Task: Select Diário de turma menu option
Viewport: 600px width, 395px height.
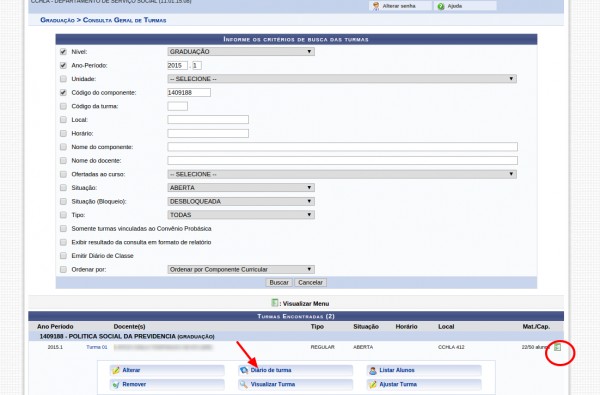Action: click(295, 370)
